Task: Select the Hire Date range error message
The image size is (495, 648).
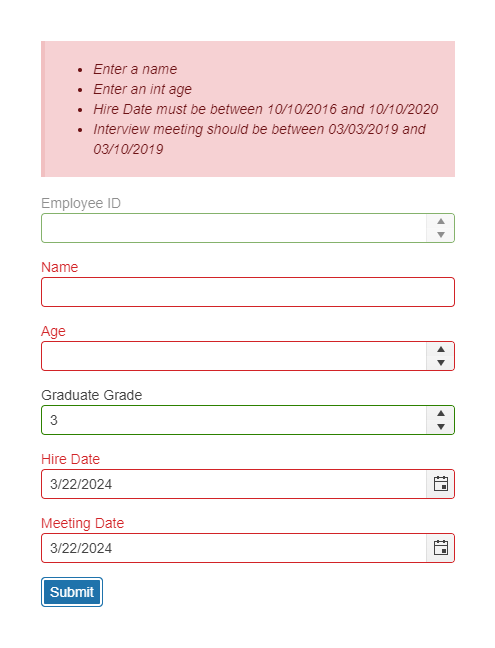Action: (266, 109)
